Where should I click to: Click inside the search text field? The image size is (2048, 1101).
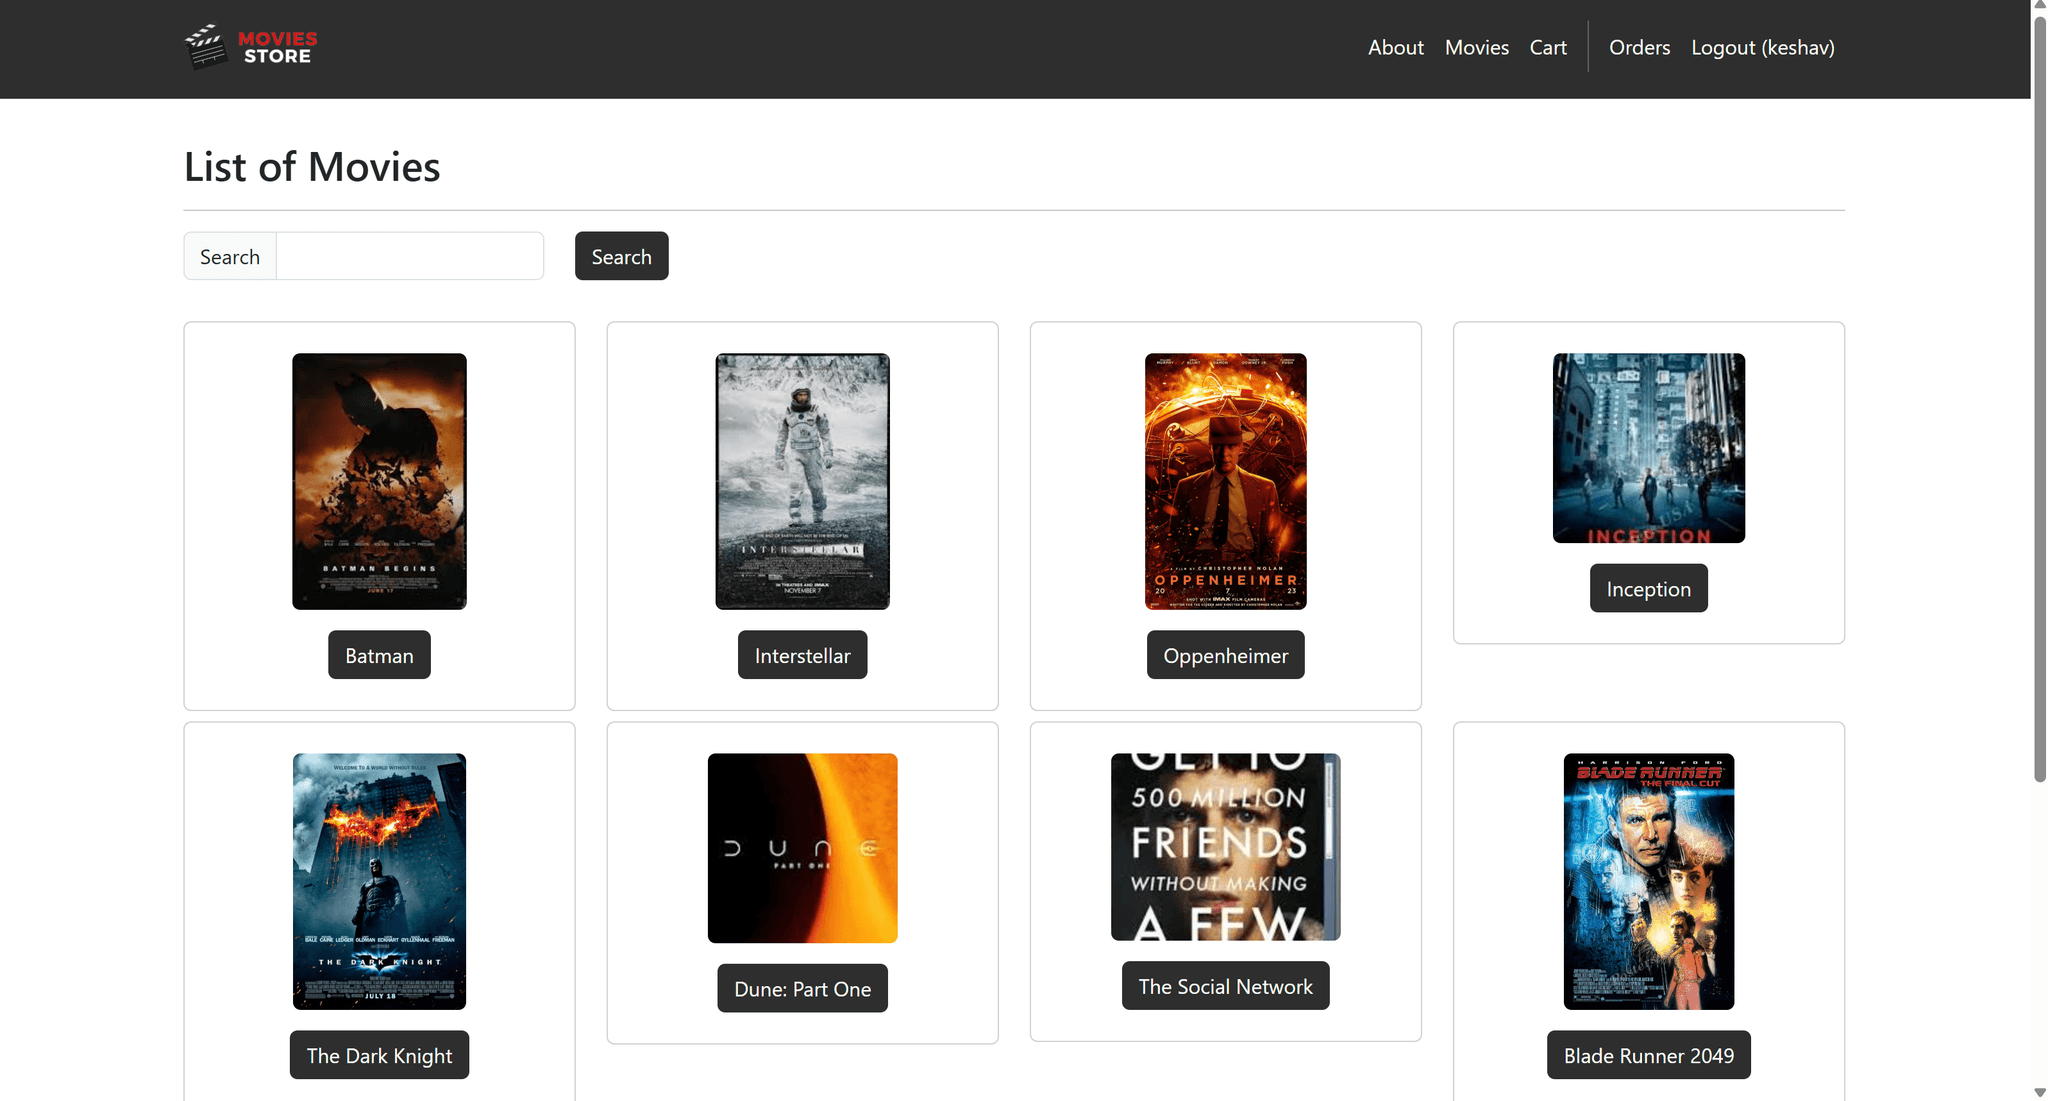[408, 255]
